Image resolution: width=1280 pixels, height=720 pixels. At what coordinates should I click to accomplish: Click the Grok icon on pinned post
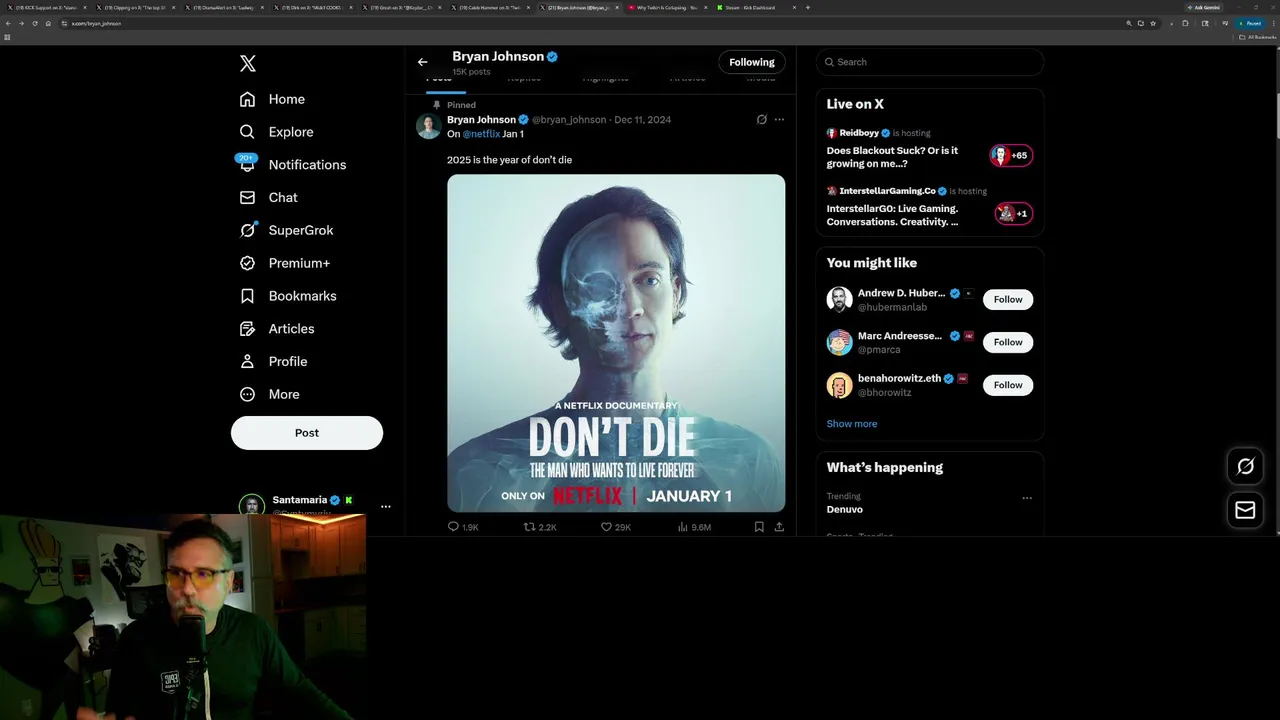pyautogui.click(x=761, y=120)
